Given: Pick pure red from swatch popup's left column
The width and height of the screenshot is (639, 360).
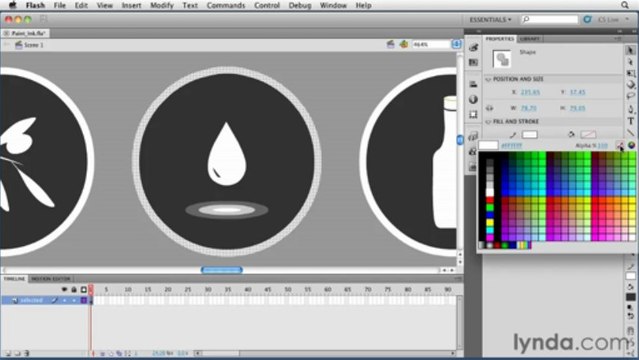Looking at the screenshot, I should pyautogui.click(x=490, y=200).
